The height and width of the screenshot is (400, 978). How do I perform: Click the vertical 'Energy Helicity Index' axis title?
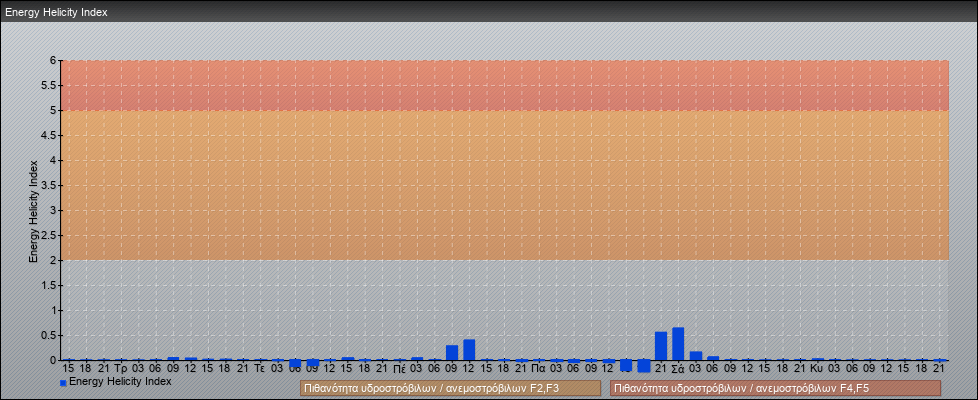[x=34, y=211]
